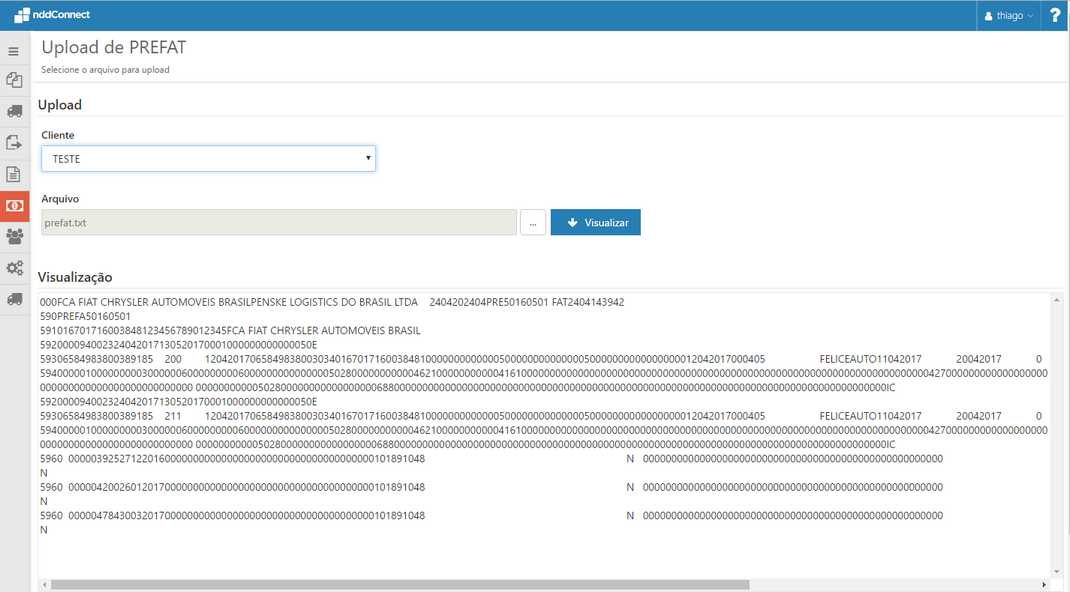
Task: Select the highlighted money icon in sidebar
Action: pyautogui.click(x=14, y=205)
